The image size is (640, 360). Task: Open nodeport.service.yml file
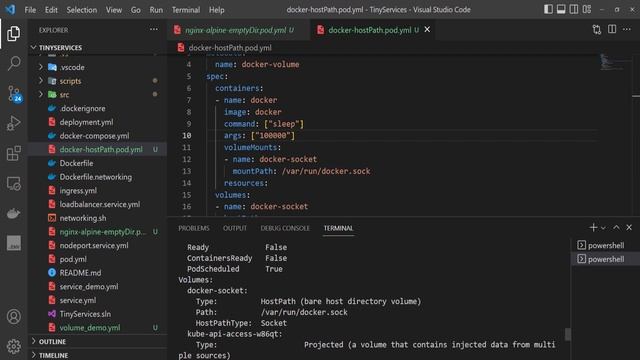98,245
